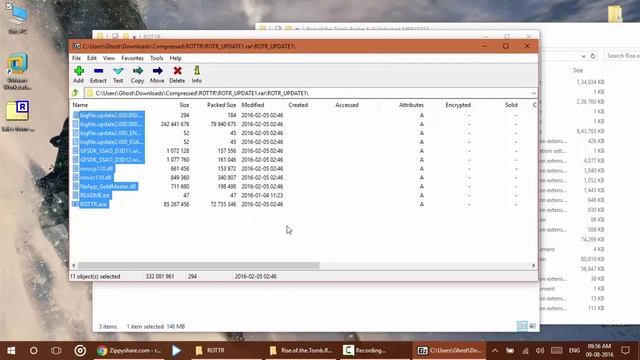Open the Edit menu

click(x=92, y=58)
